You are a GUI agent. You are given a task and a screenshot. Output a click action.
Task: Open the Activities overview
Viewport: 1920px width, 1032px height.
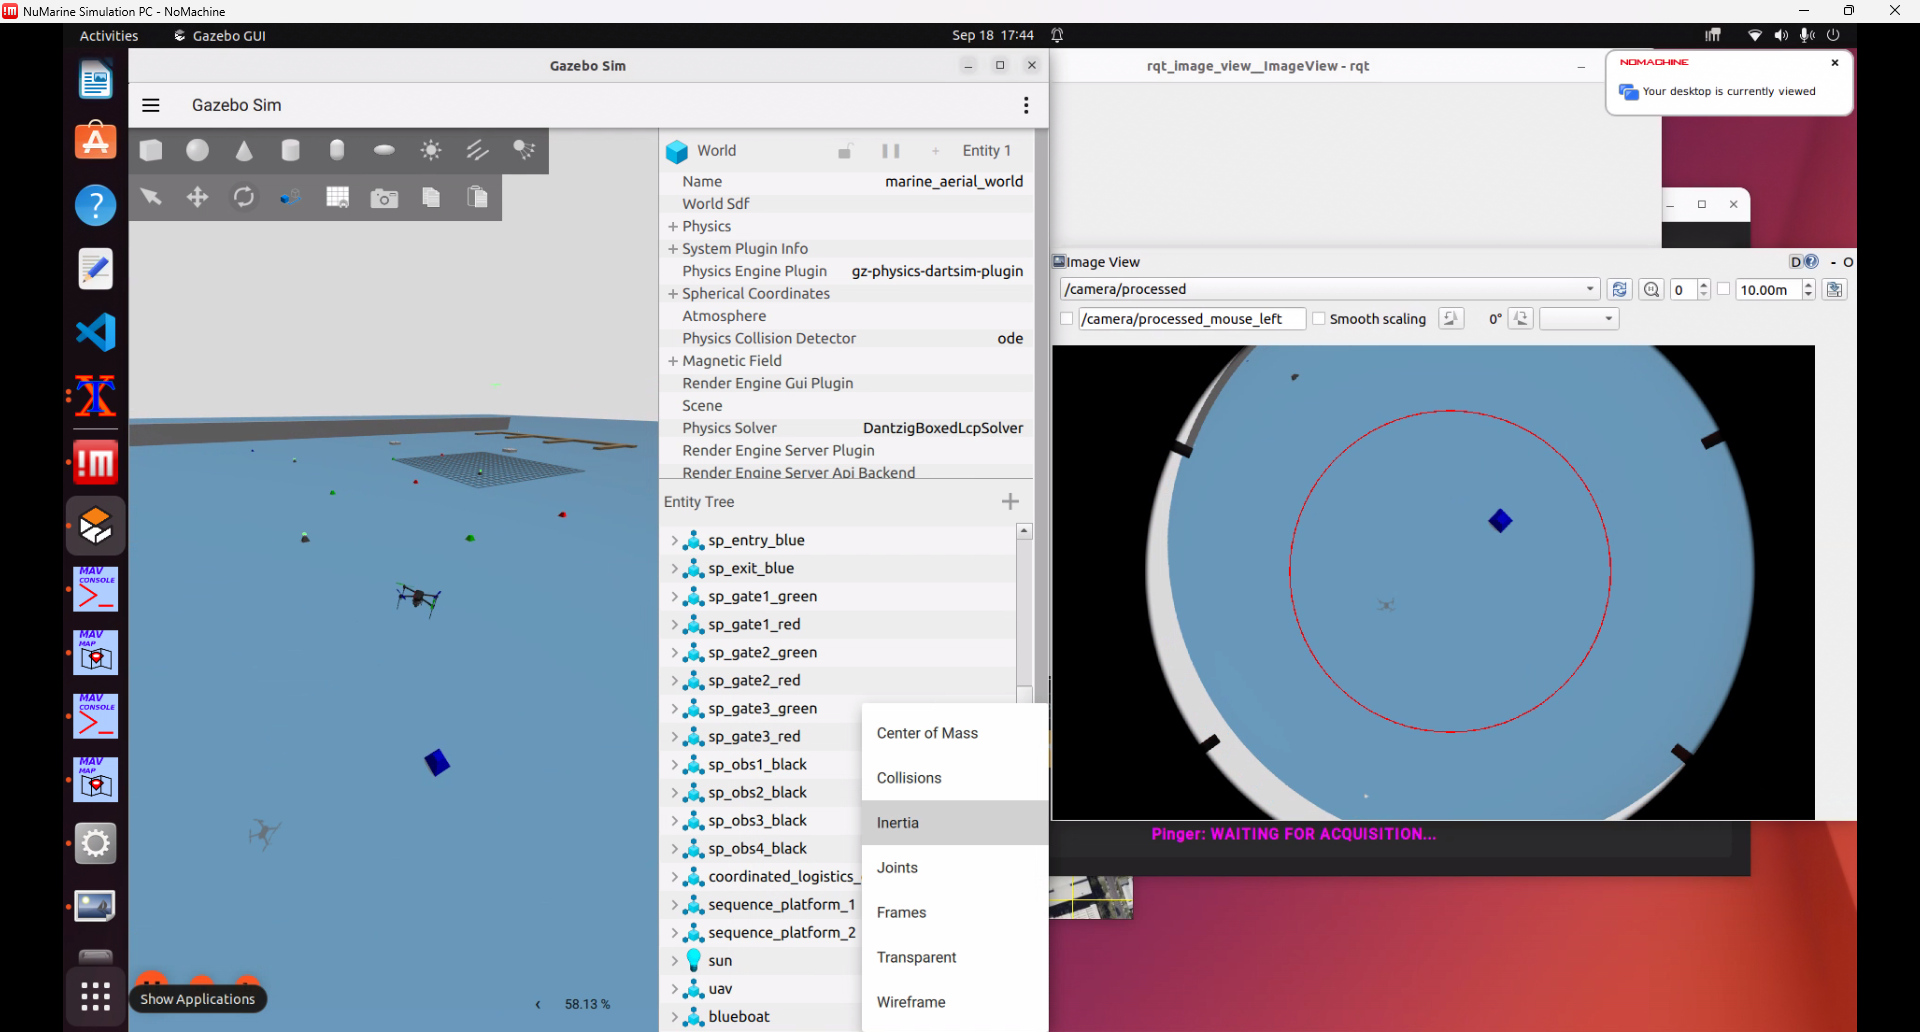tap(109, 36)
